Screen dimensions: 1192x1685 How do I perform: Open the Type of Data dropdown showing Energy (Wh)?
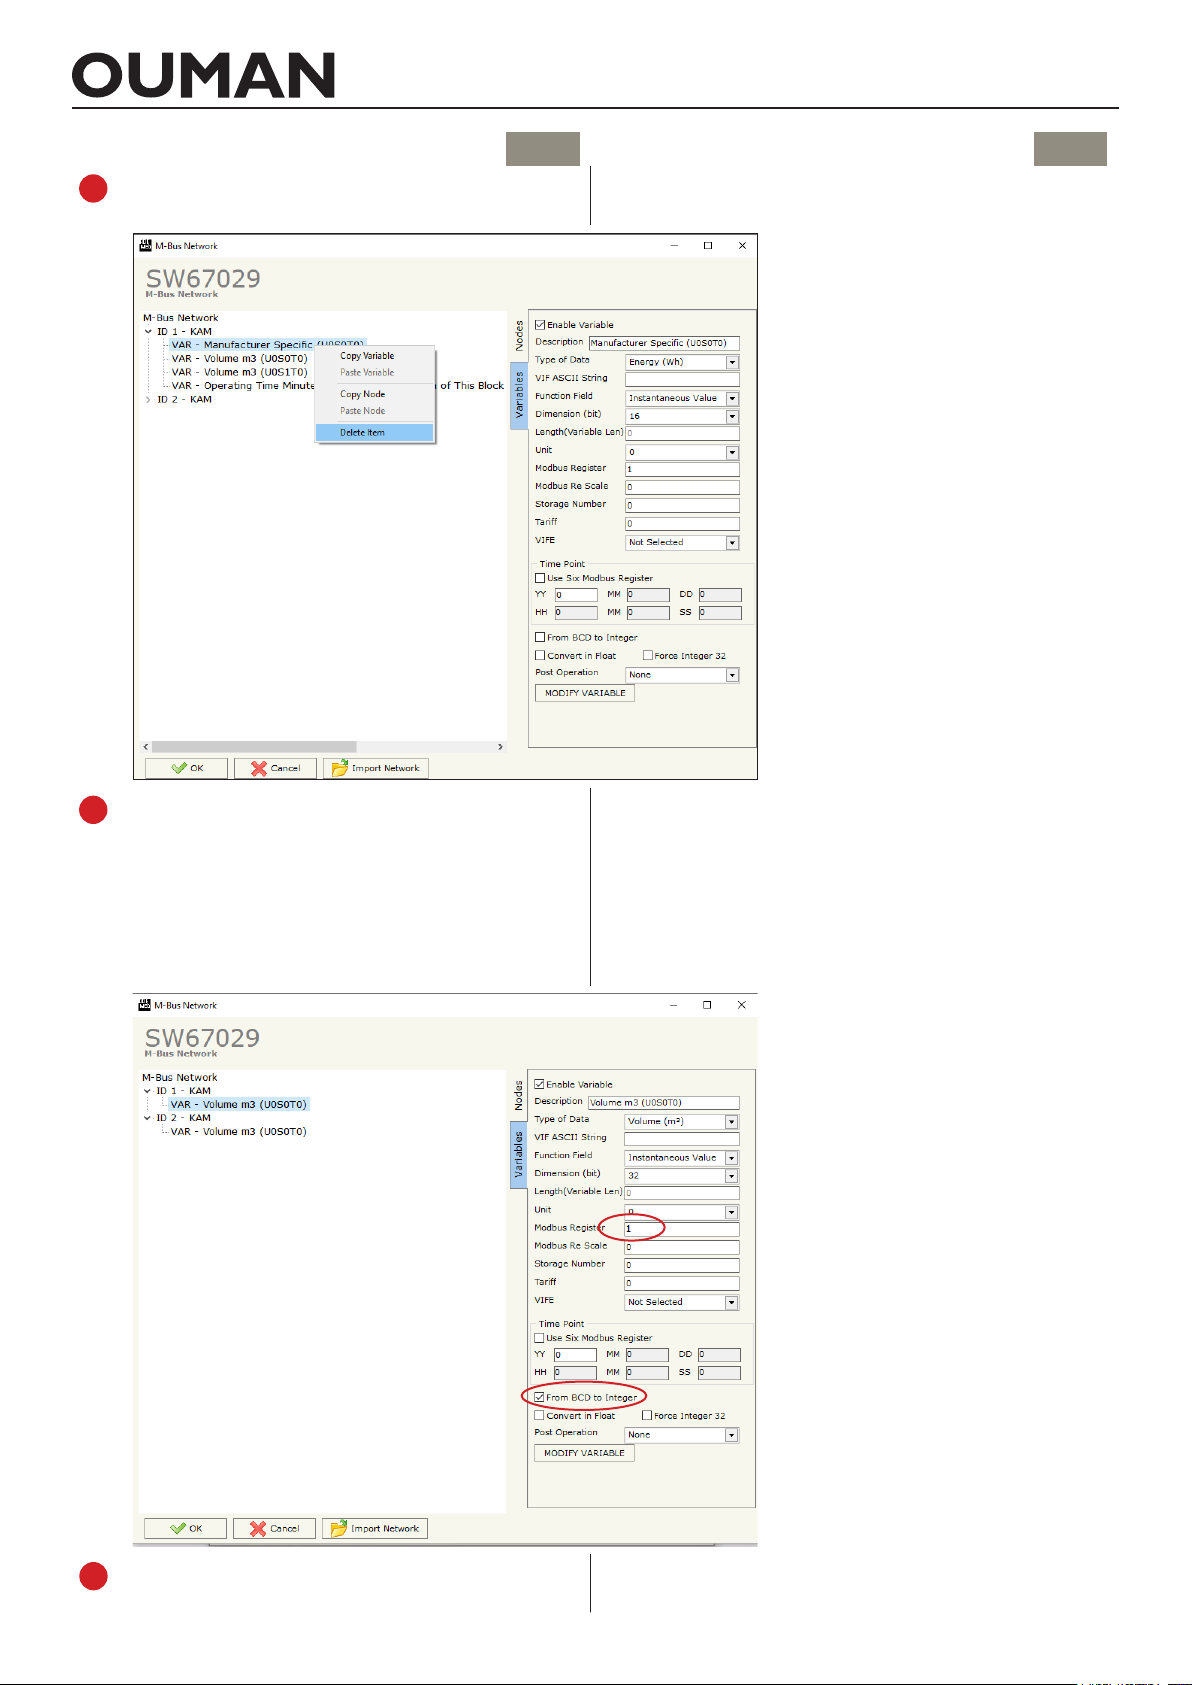click(x=732, y=362)
